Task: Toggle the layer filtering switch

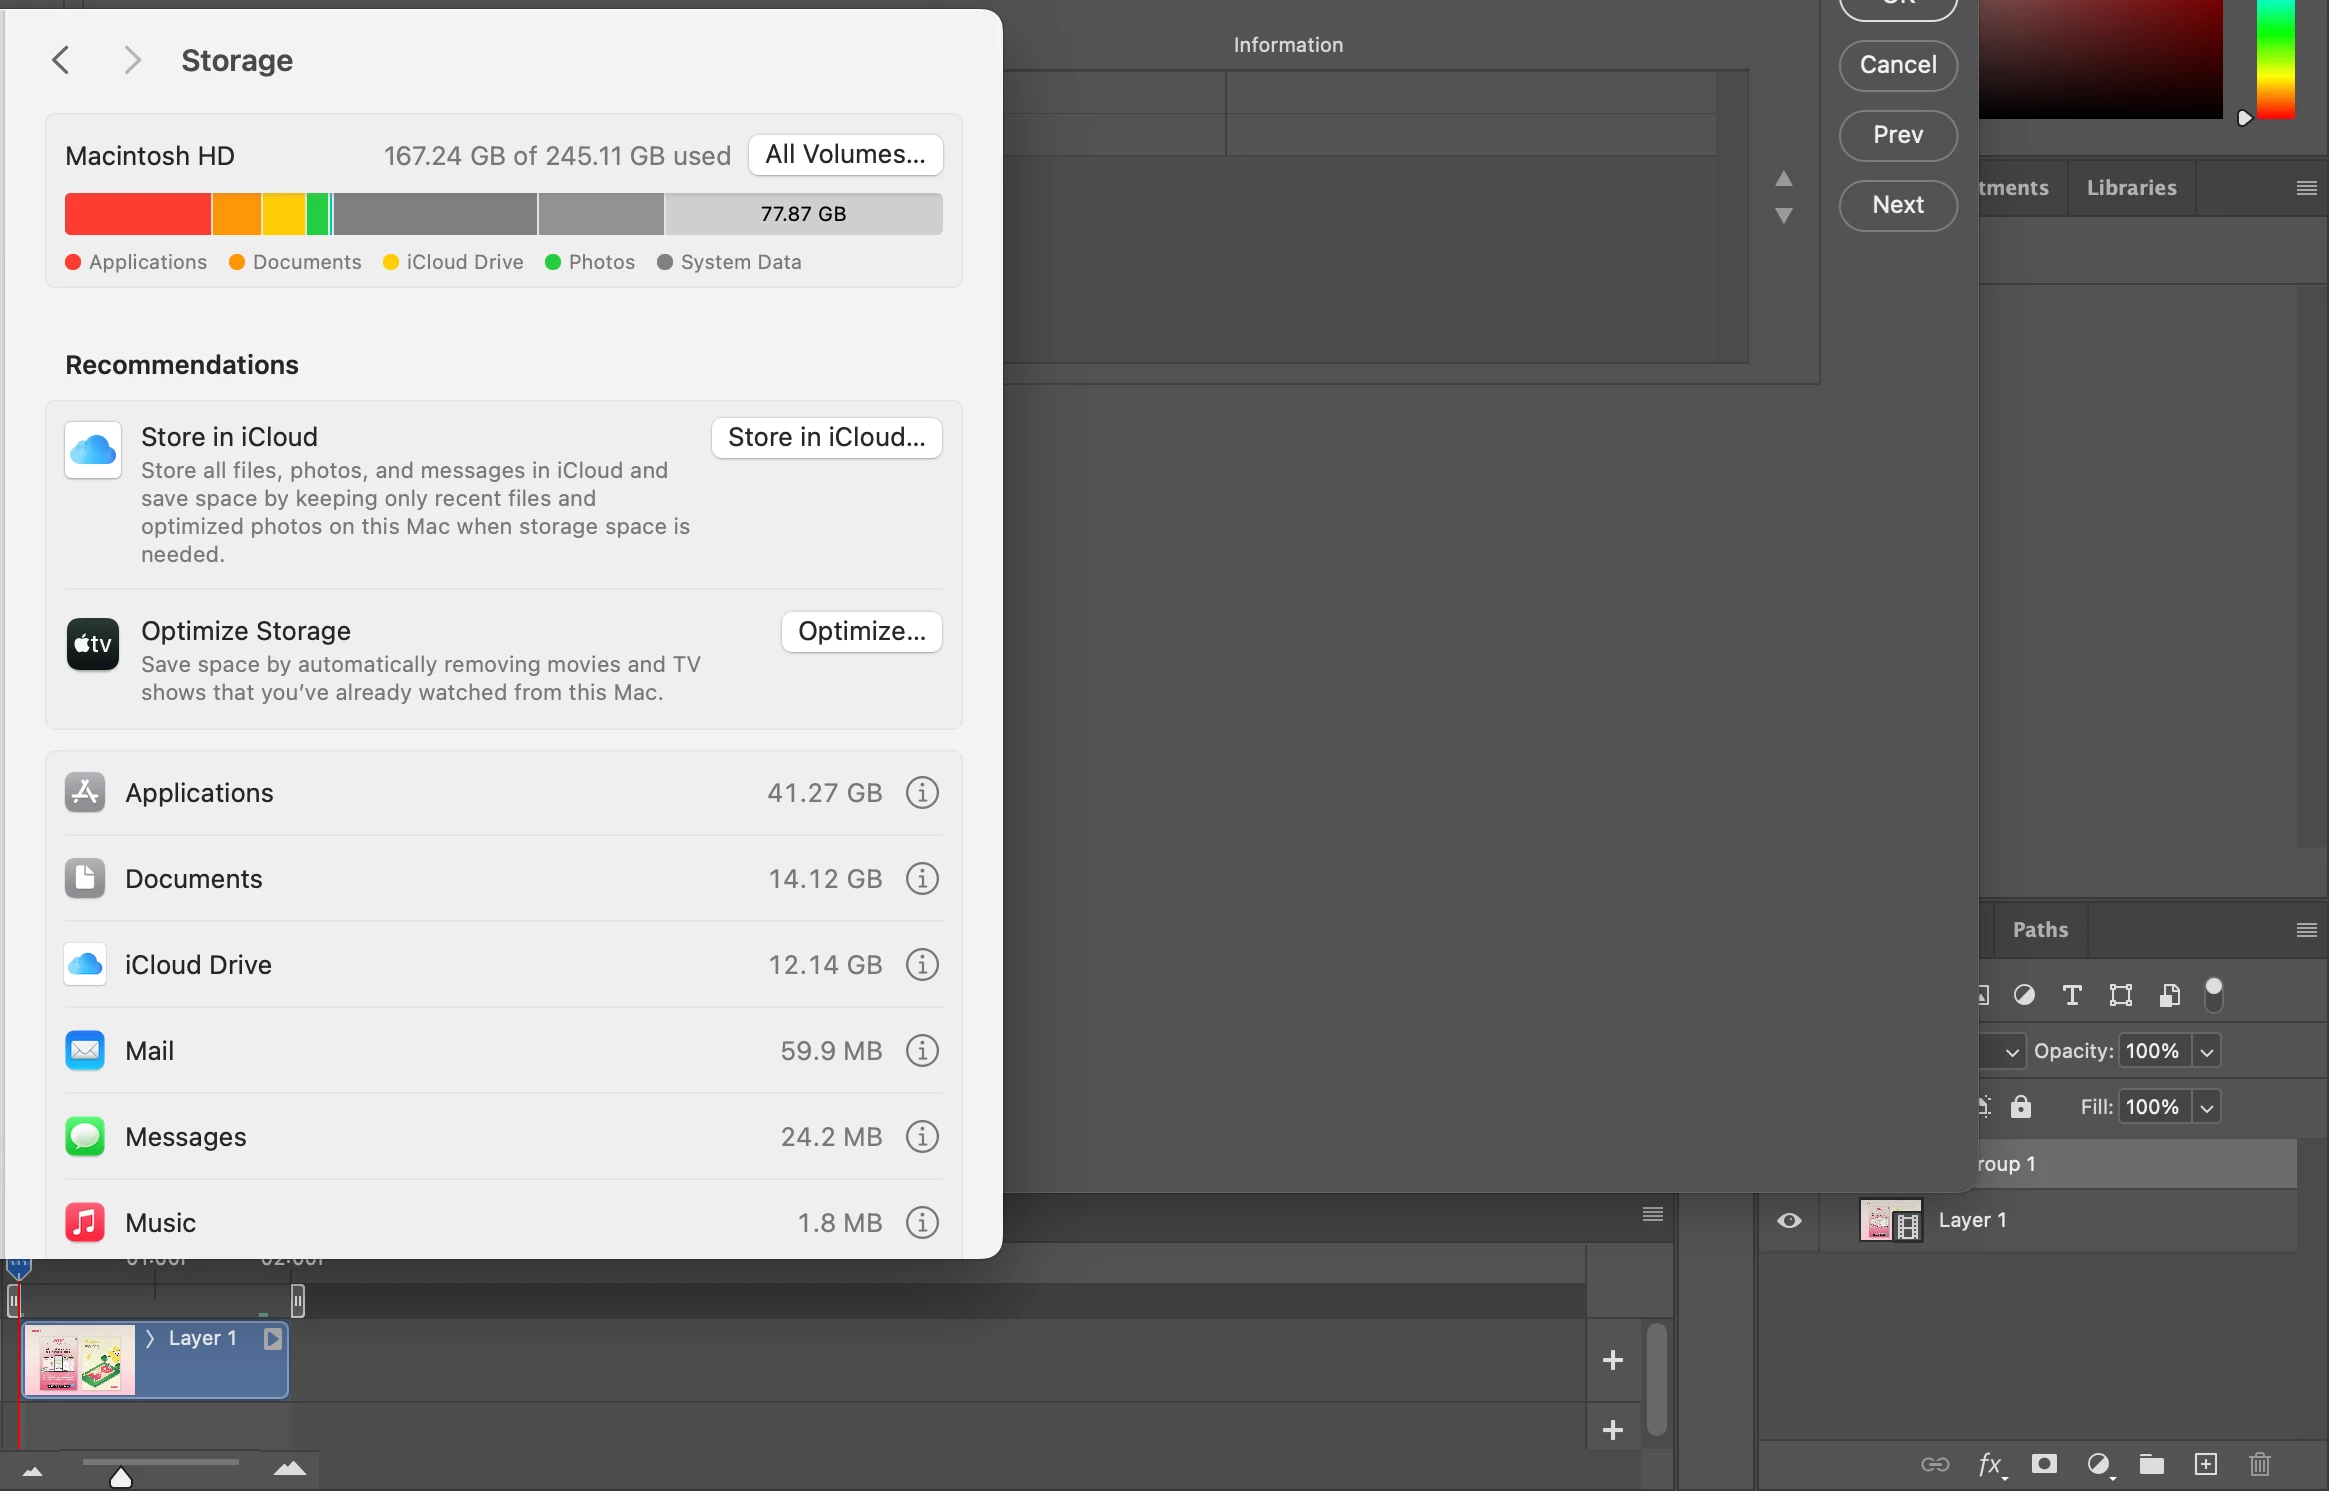Action: [x=2213, y=993]
